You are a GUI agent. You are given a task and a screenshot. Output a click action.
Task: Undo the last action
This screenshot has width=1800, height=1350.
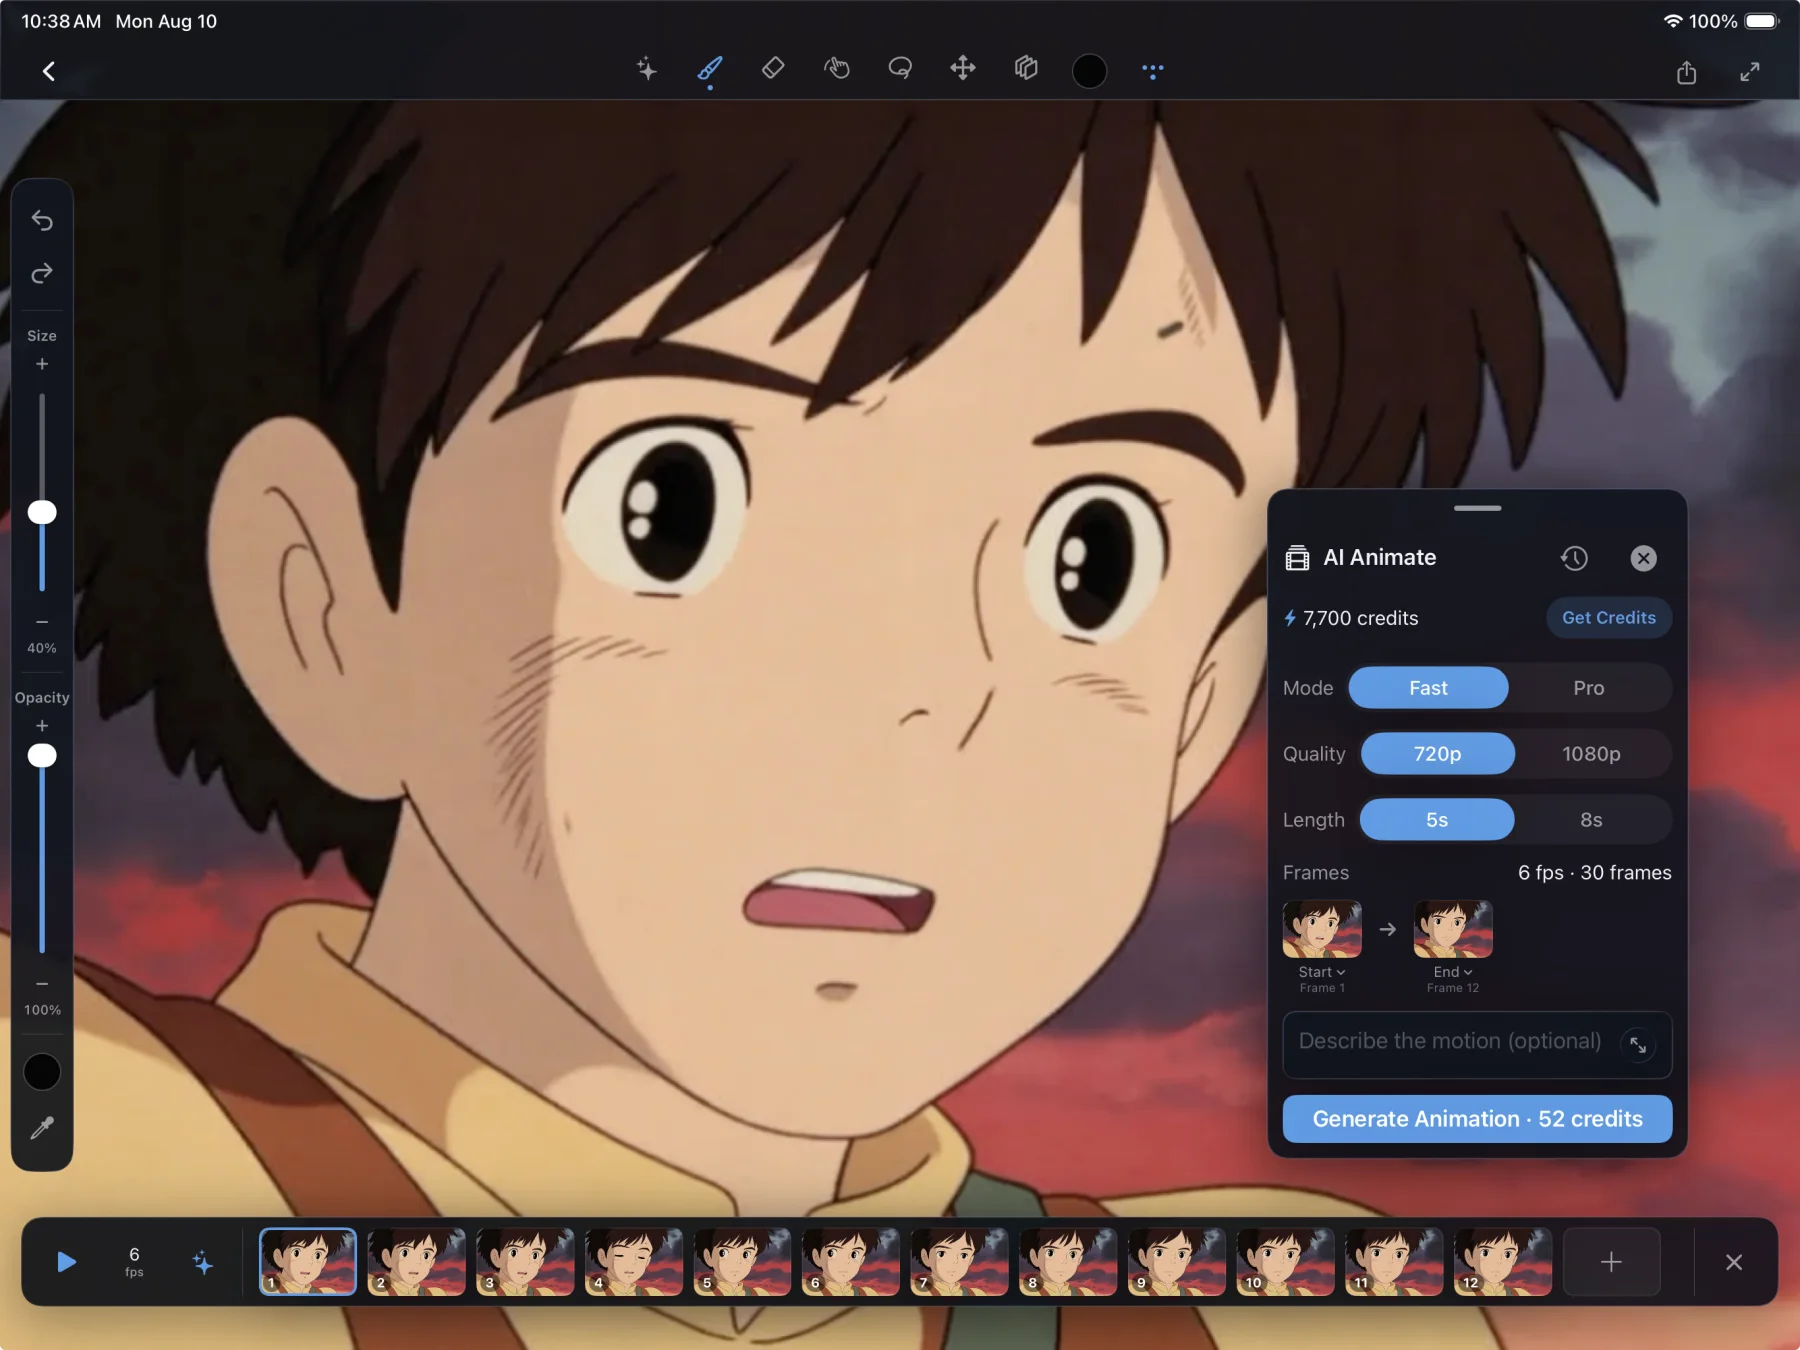pyautogui.click(x=42, y=220)
